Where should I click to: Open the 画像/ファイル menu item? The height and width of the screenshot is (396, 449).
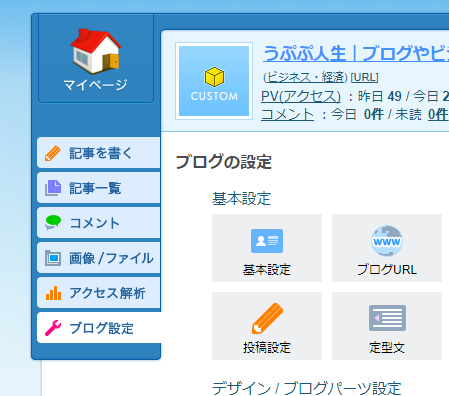[99, 258]
